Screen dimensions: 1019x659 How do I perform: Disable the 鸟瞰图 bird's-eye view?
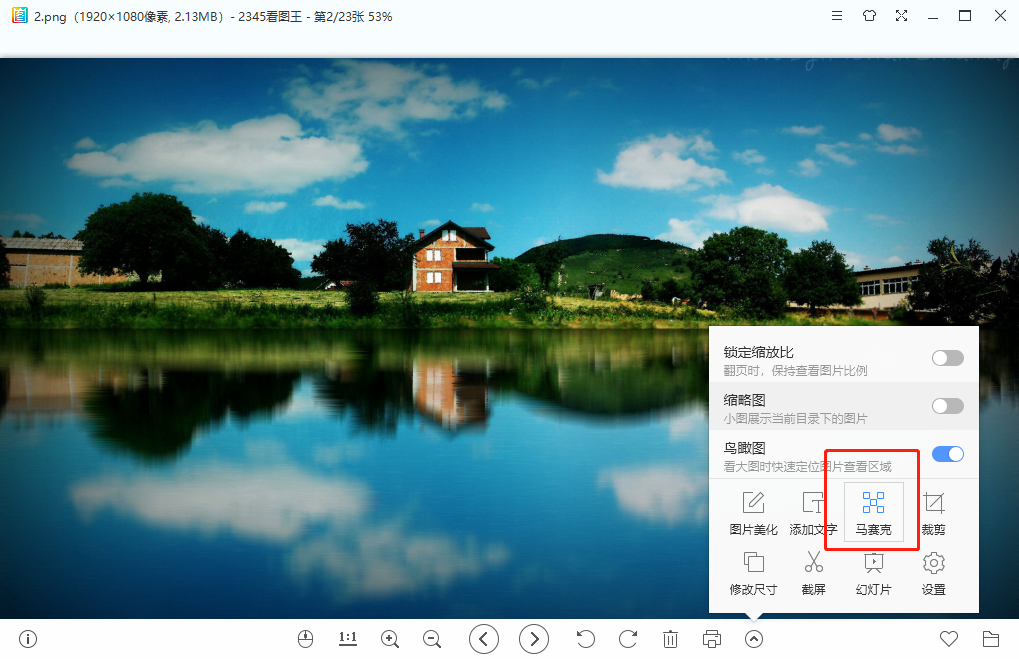(946, 454)
